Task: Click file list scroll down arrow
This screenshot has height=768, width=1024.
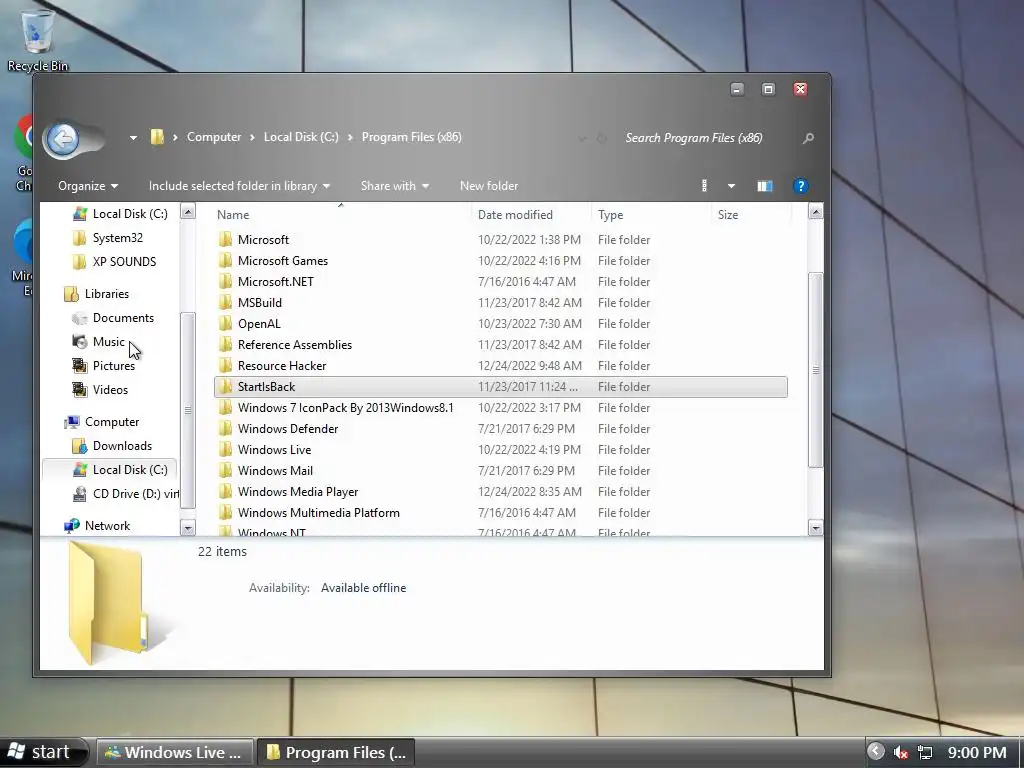Action: (816, 528)
